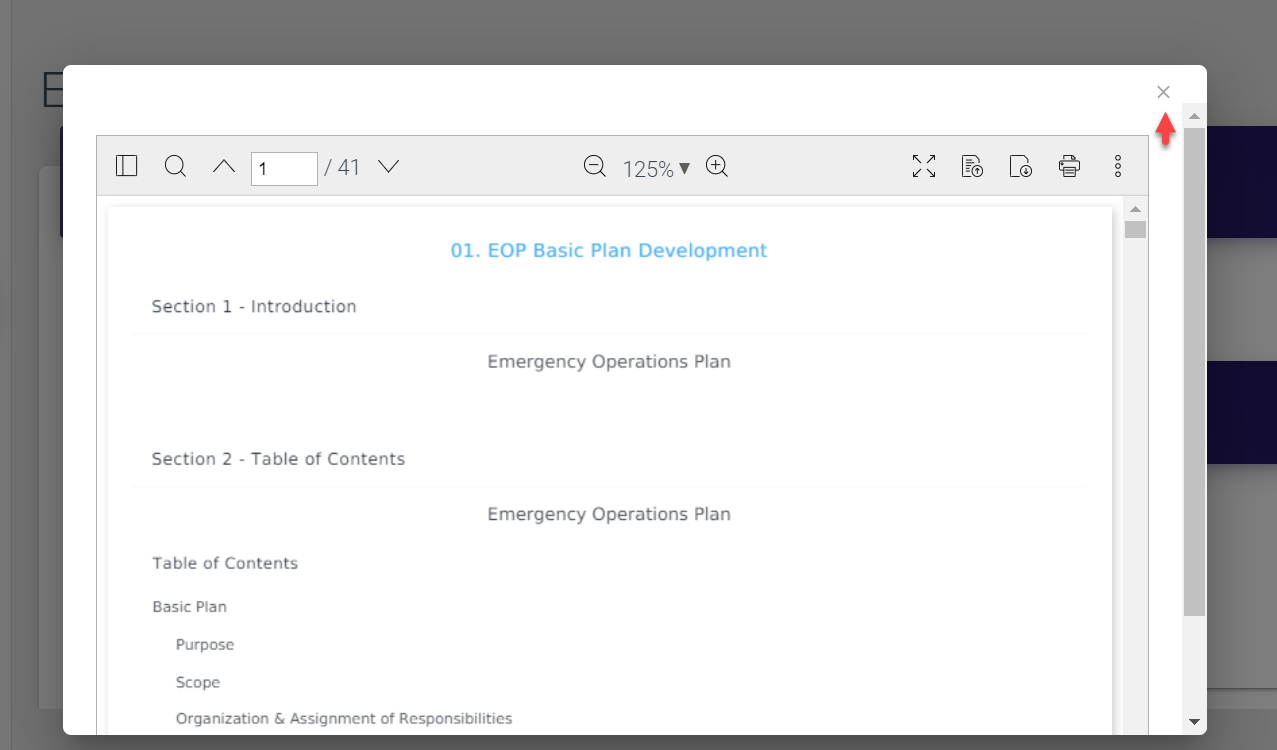
Task: Click the Purpose table of contents entry
Action: (x=205, y=645)
